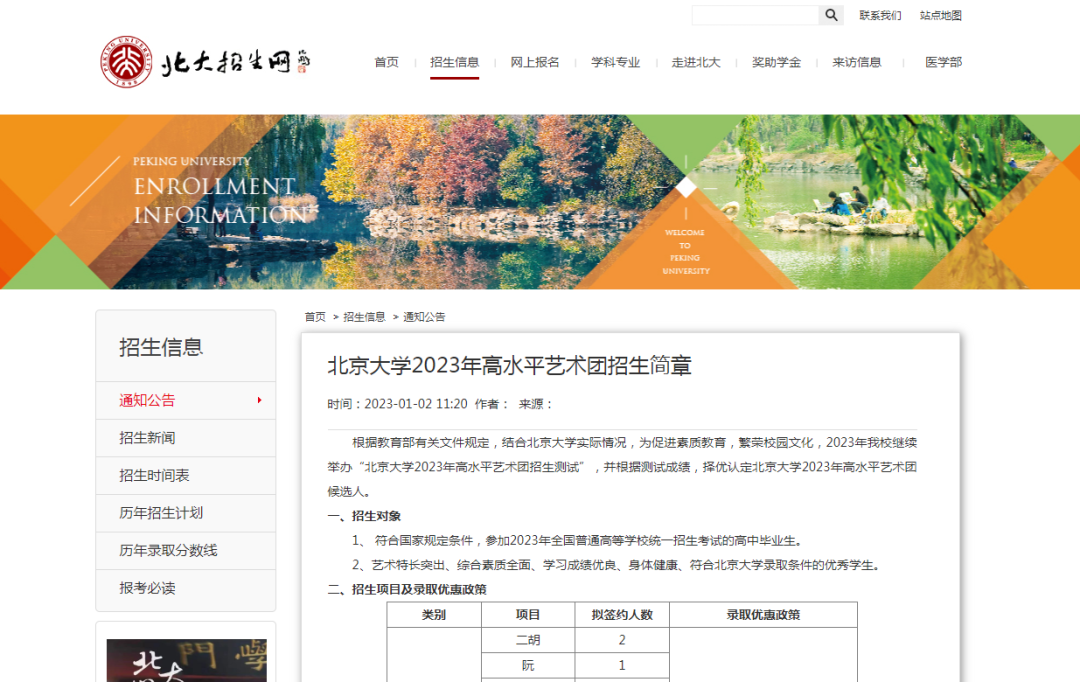This screenshot has height=682, width=1080.
Task: Visit the 来访信息 section
Action: [857, 61]
